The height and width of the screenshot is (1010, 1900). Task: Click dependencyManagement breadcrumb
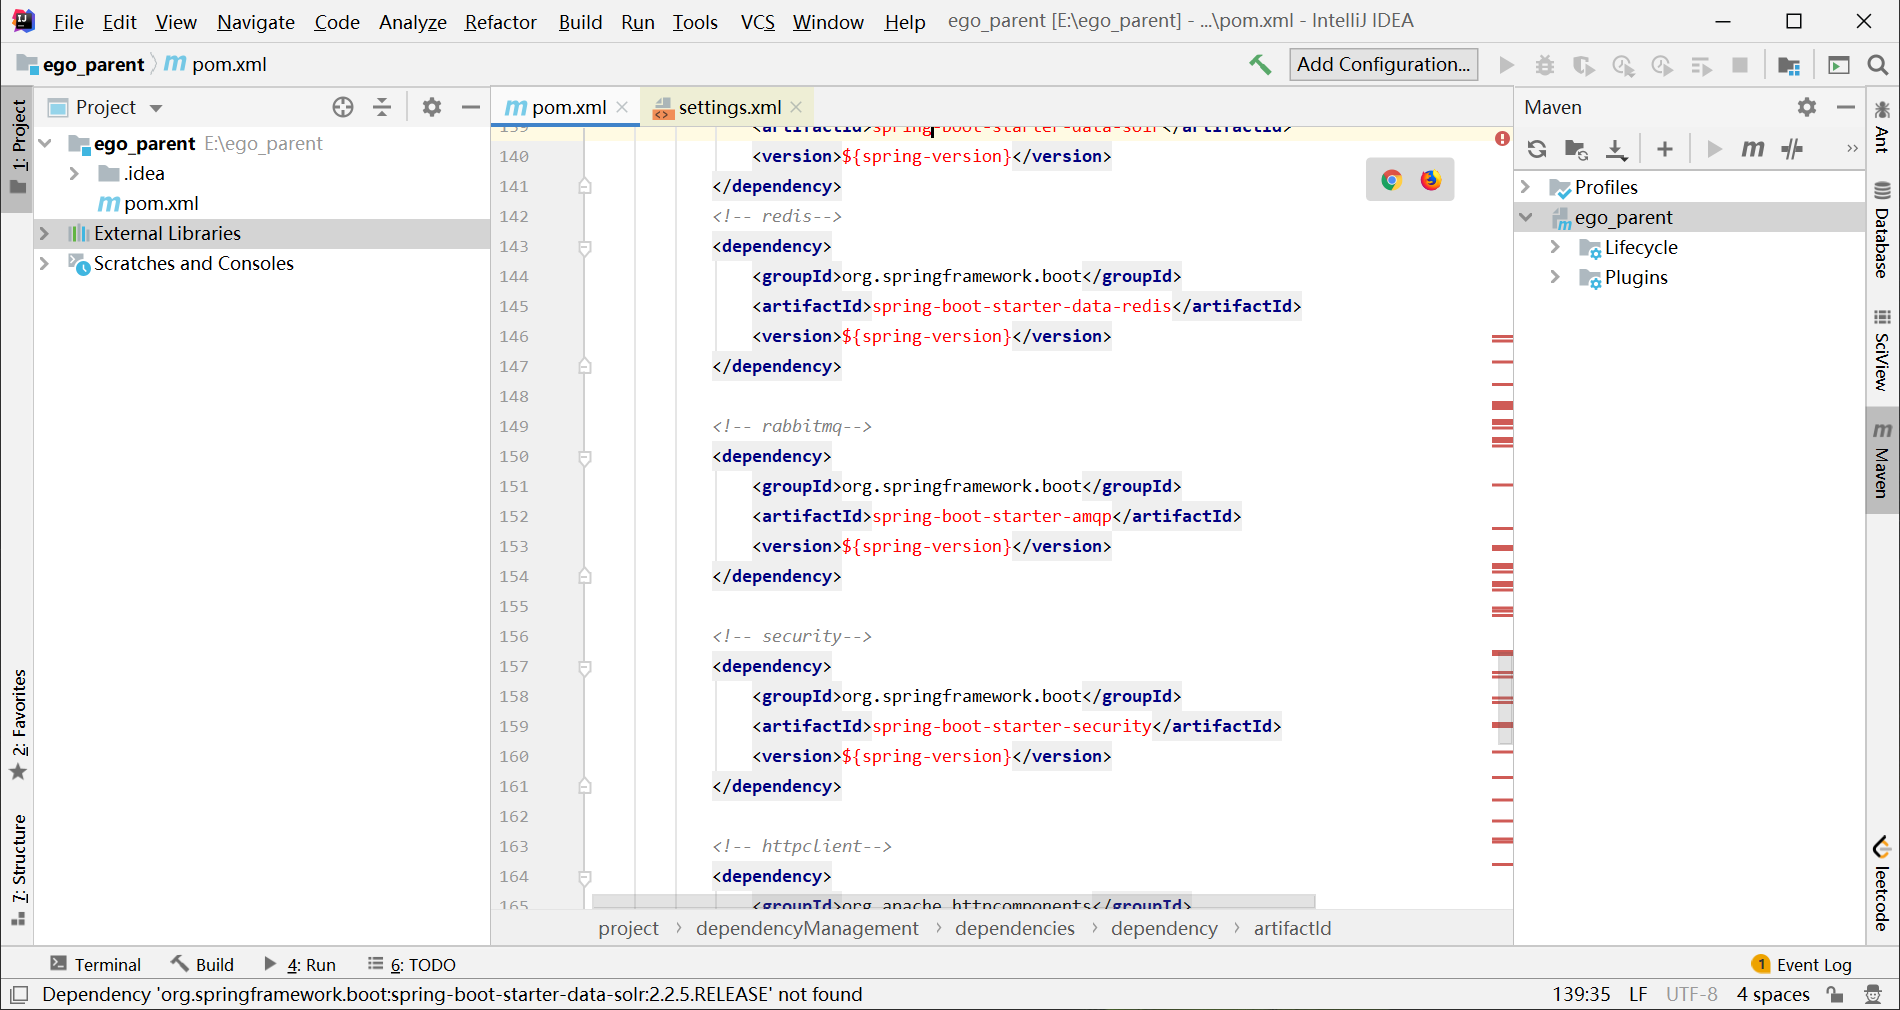[807, 929]
